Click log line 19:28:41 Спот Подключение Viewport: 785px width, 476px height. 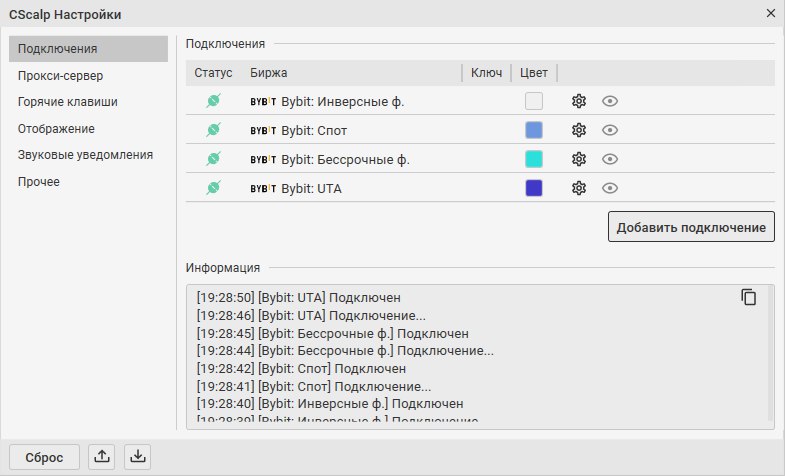(313, 386)
